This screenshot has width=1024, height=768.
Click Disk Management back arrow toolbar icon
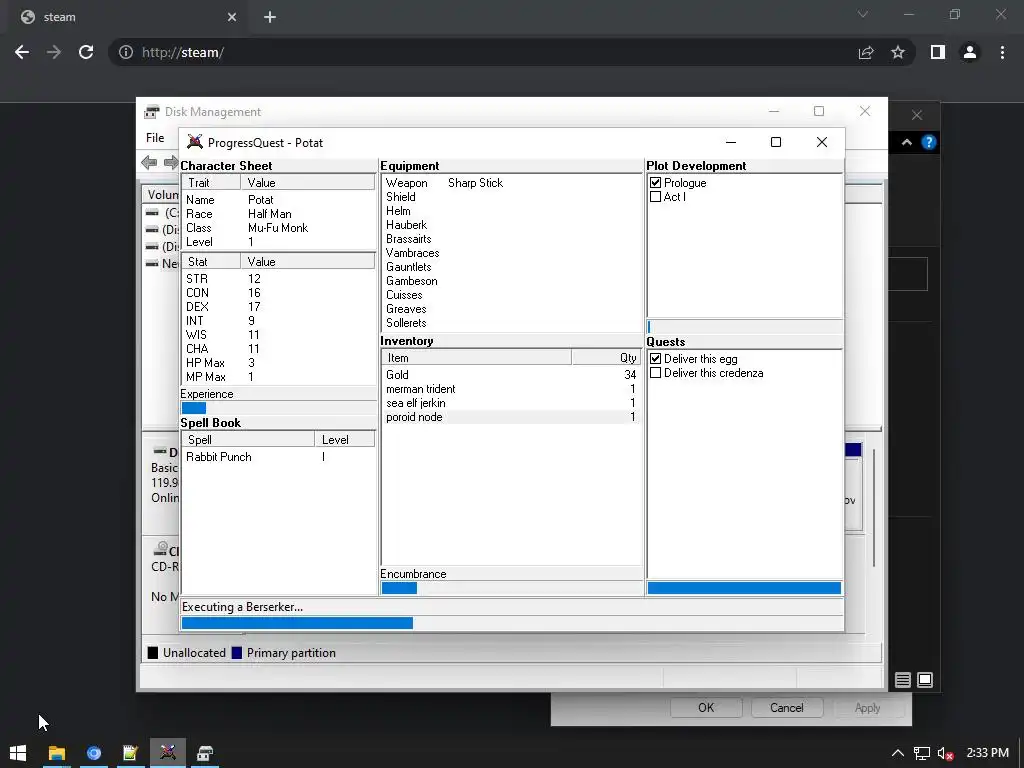click(149, 162)
